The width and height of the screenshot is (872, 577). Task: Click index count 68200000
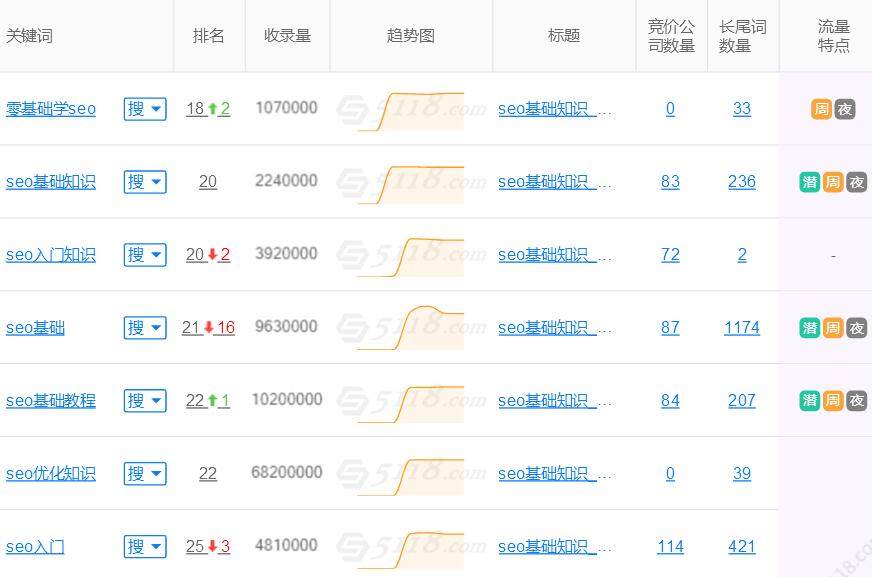click(287, 472)
